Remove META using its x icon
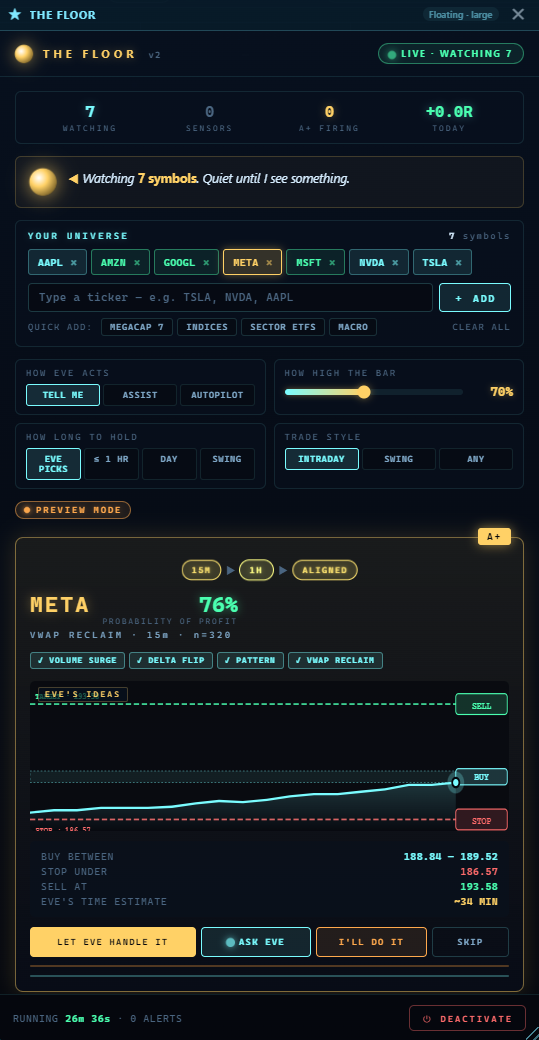Image resolution: width=539 pixels, height=1040 pixels. coord(269,263)
